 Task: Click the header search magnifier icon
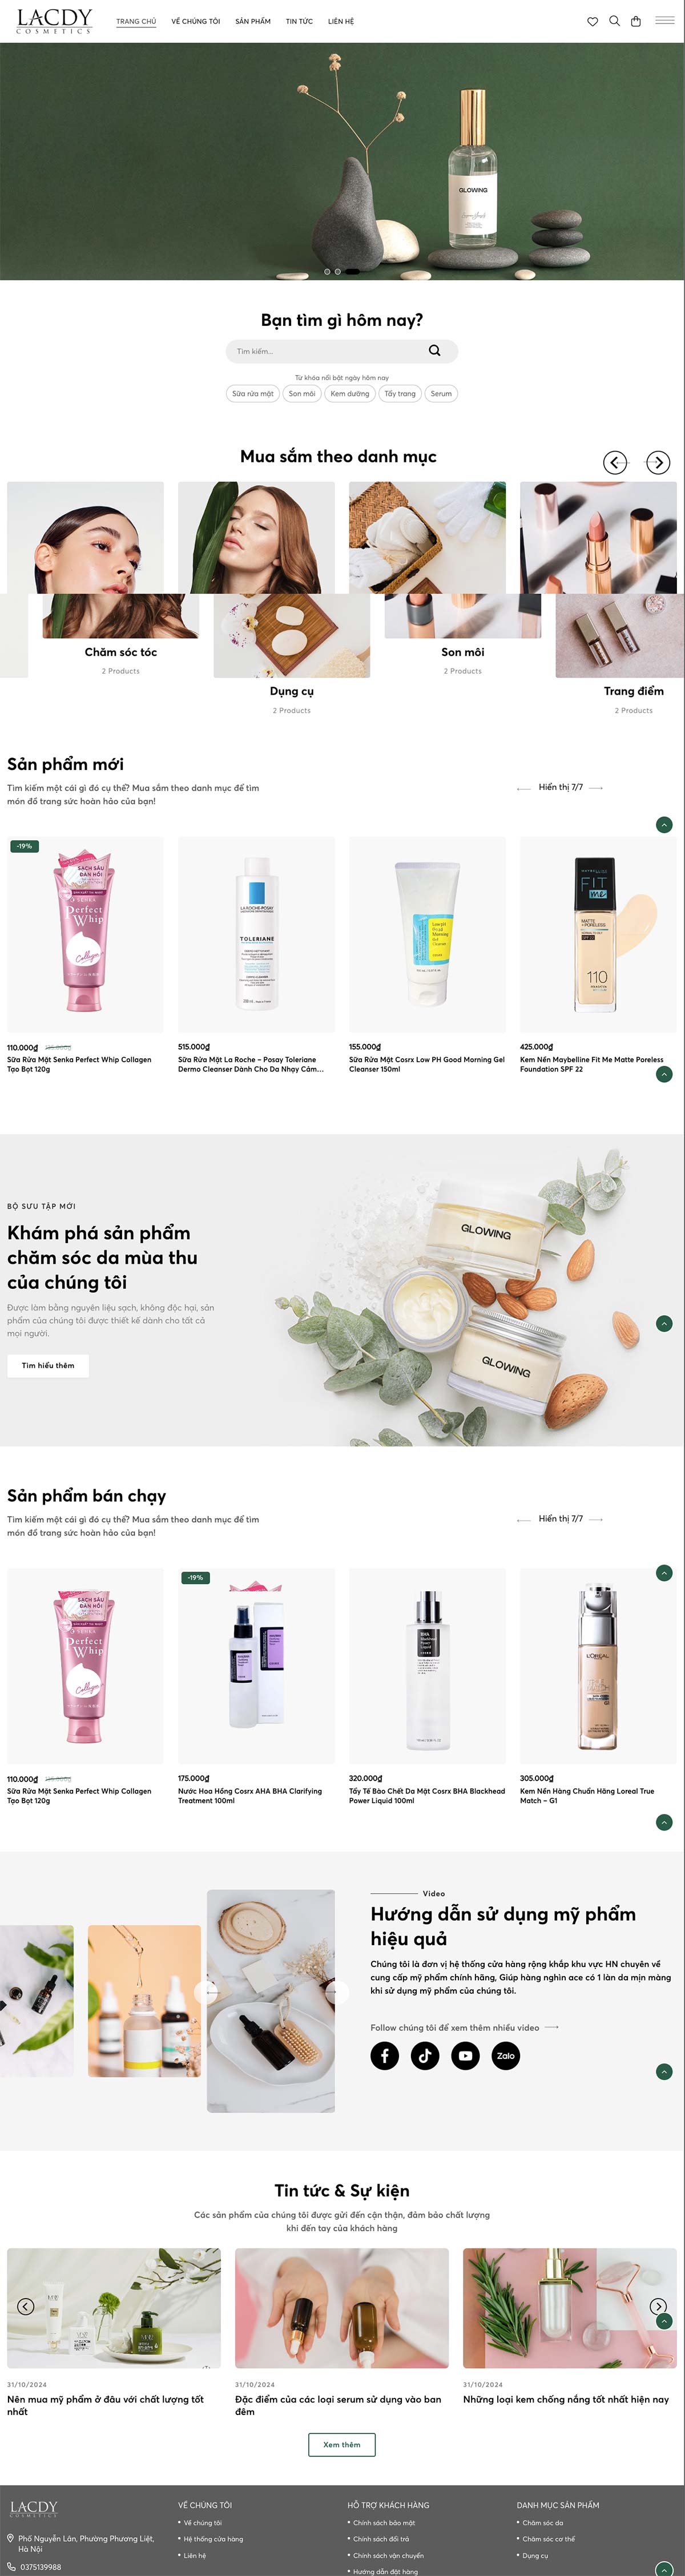(x=614, y=21)
